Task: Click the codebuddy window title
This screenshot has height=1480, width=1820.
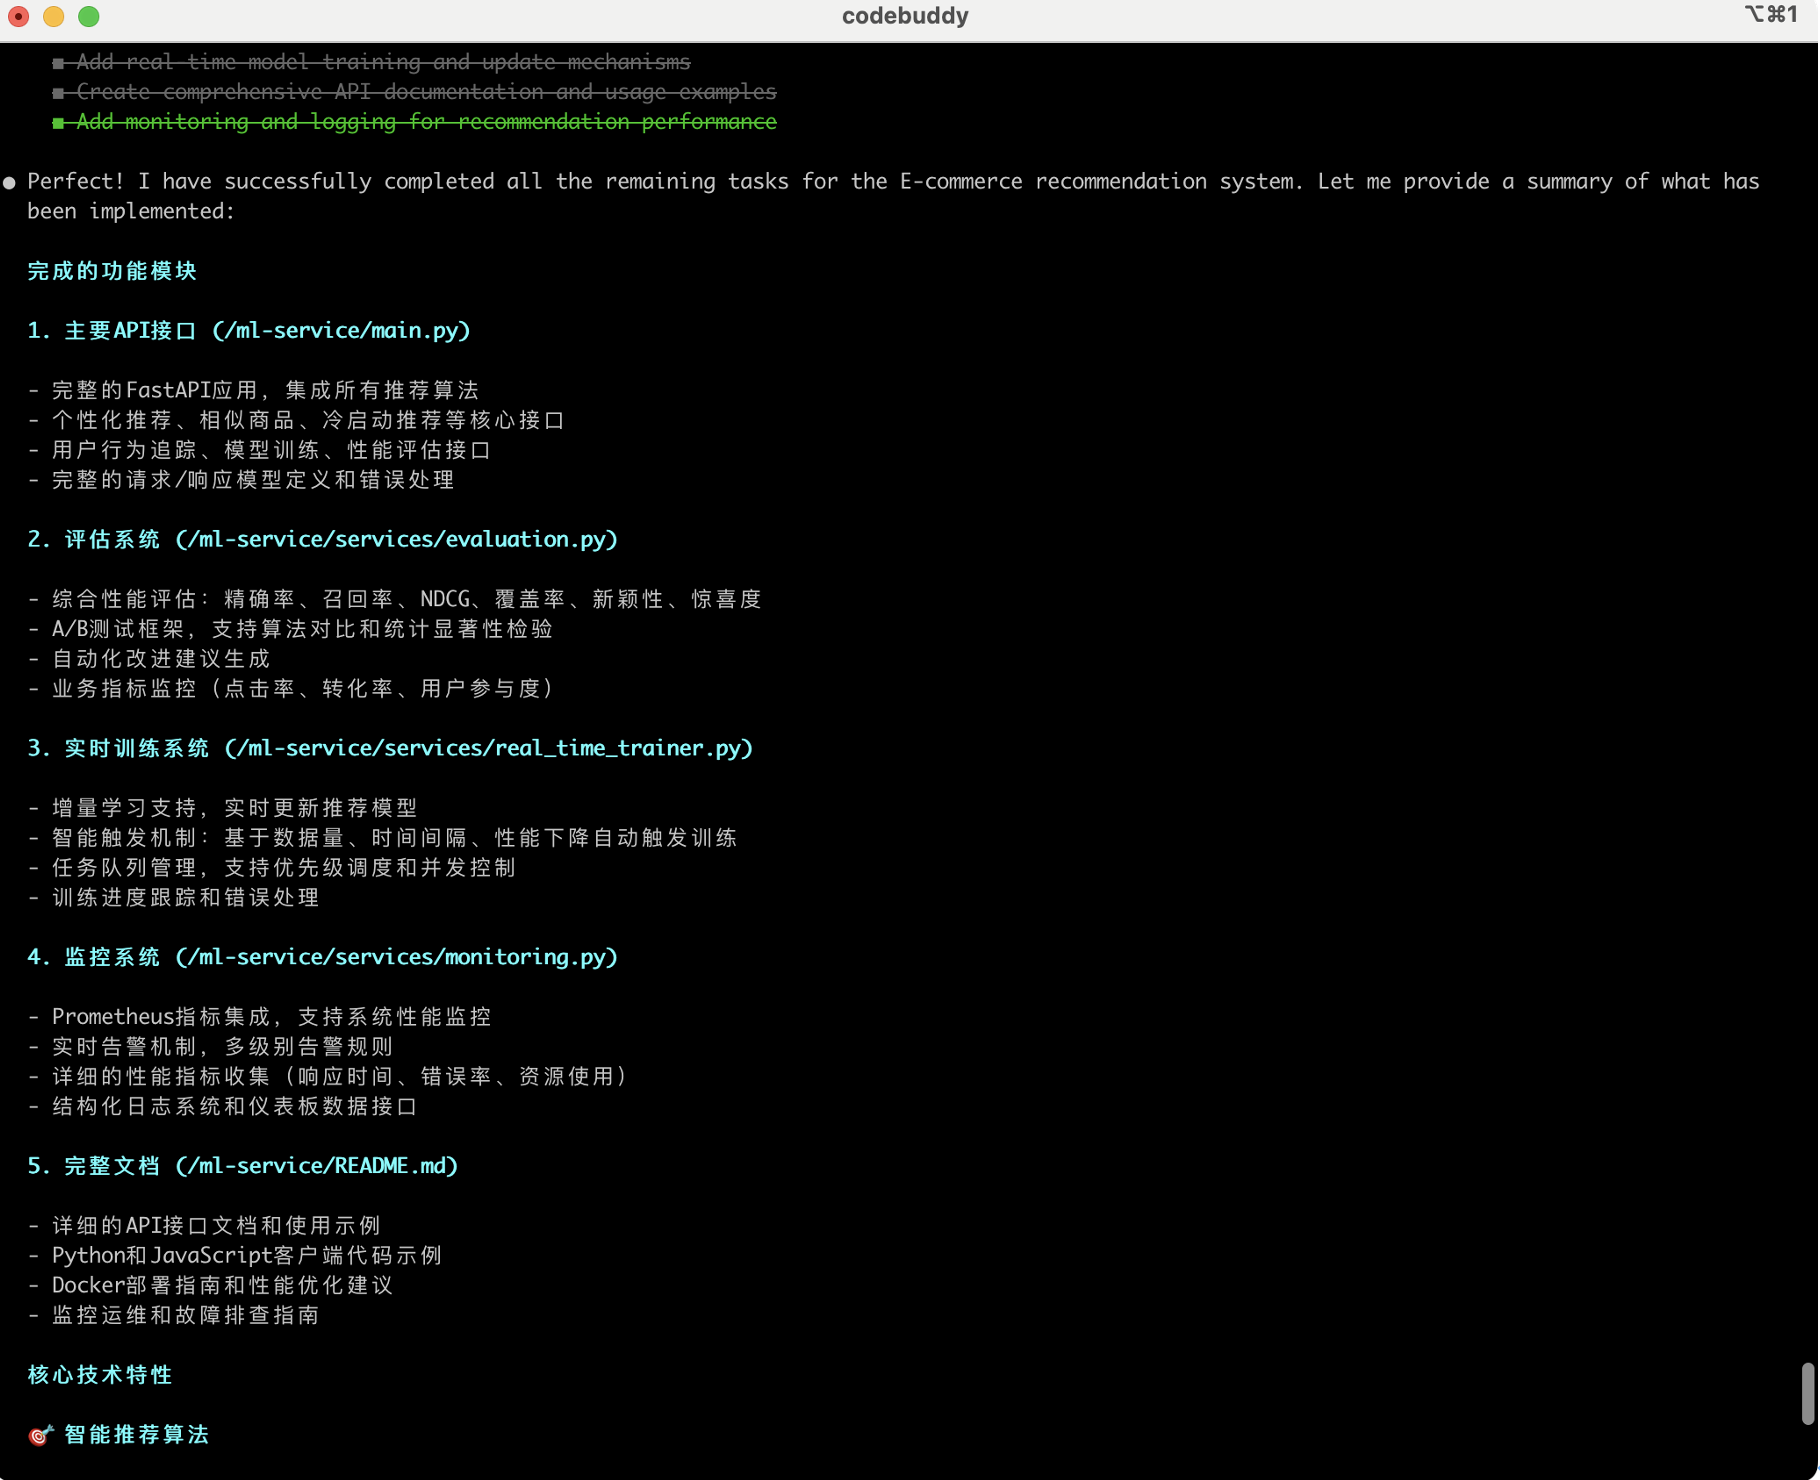Action: (905, 16)
